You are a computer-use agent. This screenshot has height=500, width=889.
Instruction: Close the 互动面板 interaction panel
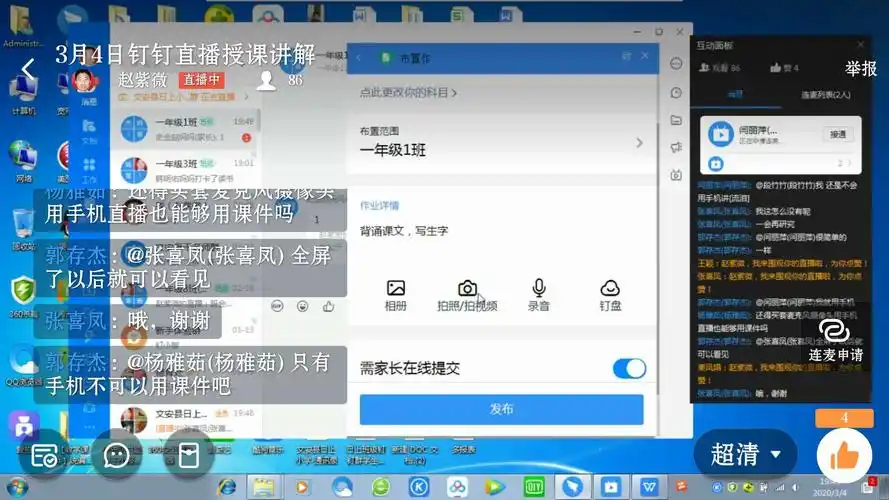coord(861,45)
